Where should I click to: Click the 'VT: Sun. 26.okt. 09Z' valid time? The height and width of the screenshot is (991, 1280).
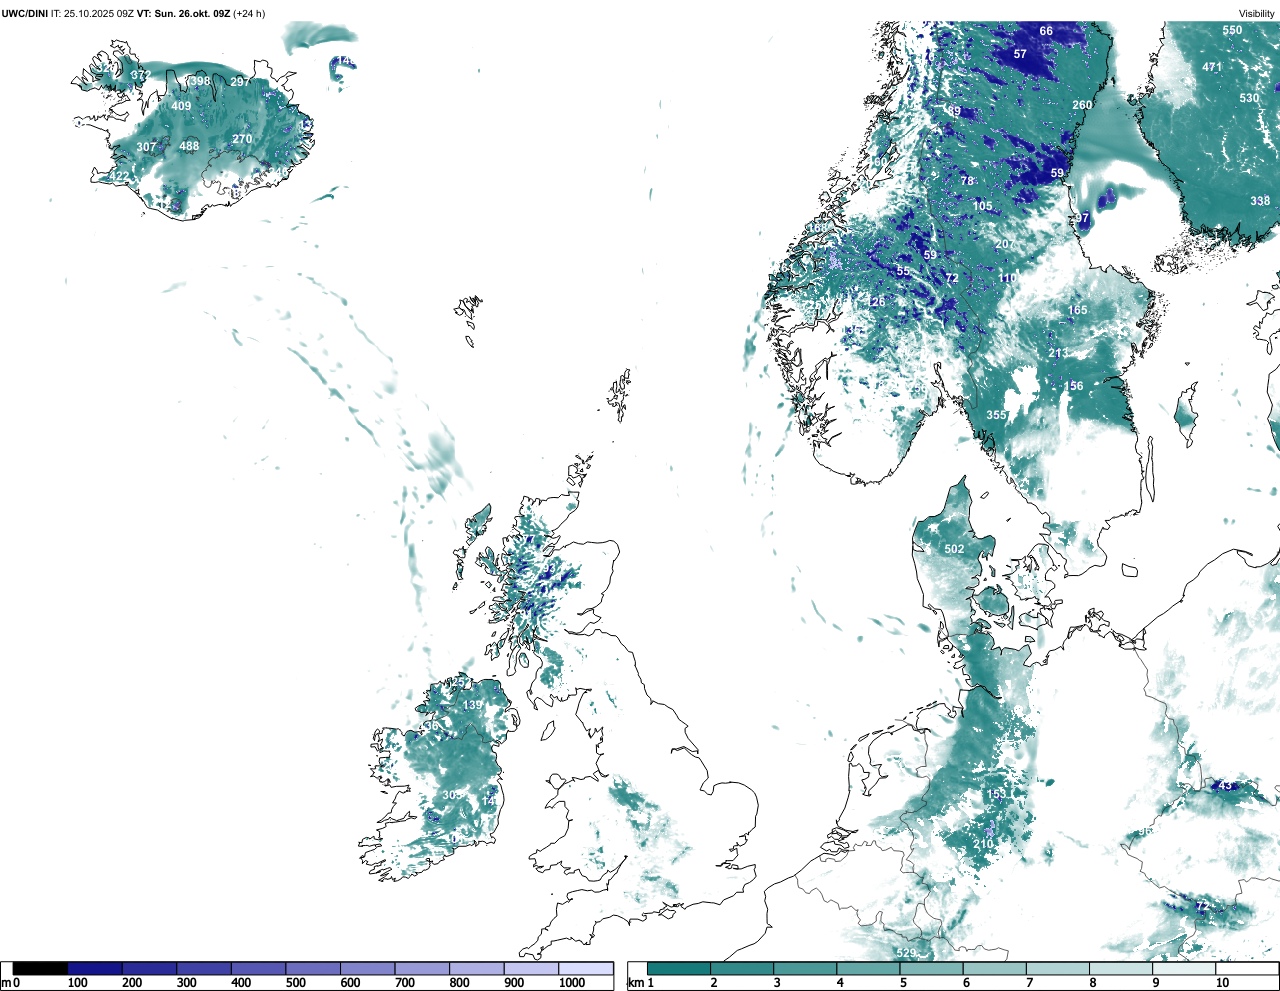coord(183,13)
